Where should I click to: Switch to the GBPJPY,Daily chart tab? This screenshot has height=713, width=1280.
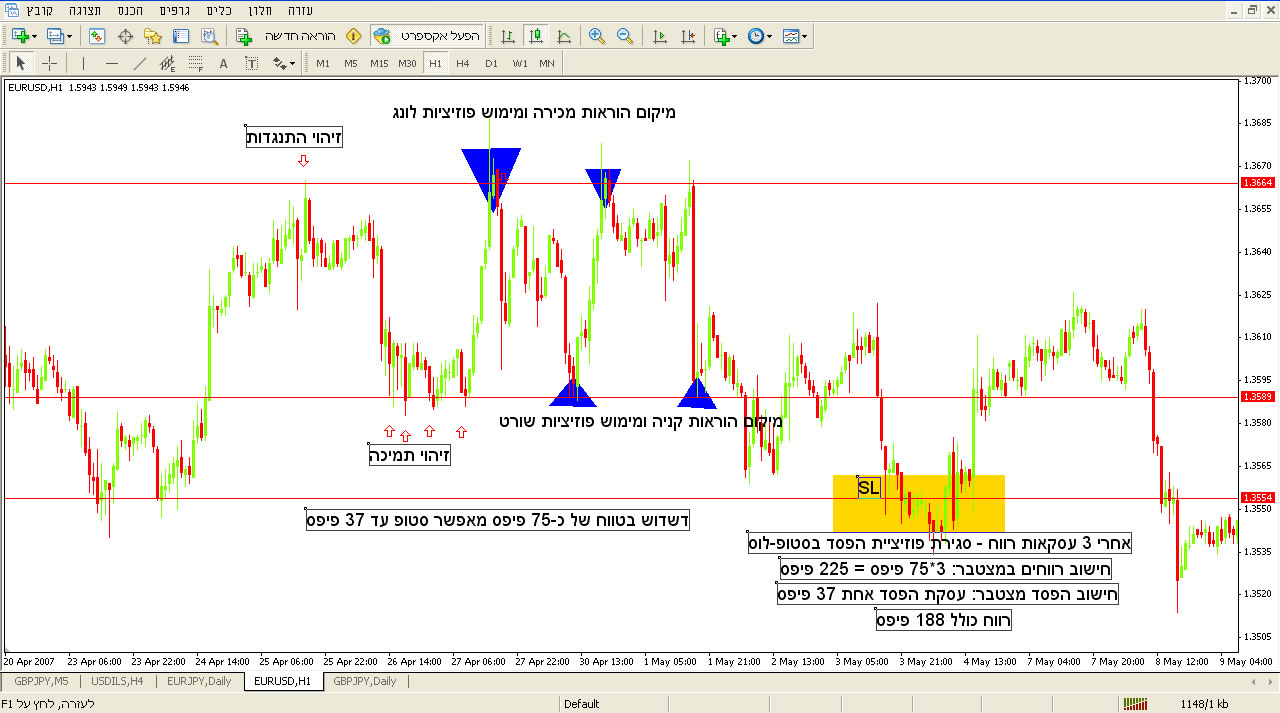point(364,681)
